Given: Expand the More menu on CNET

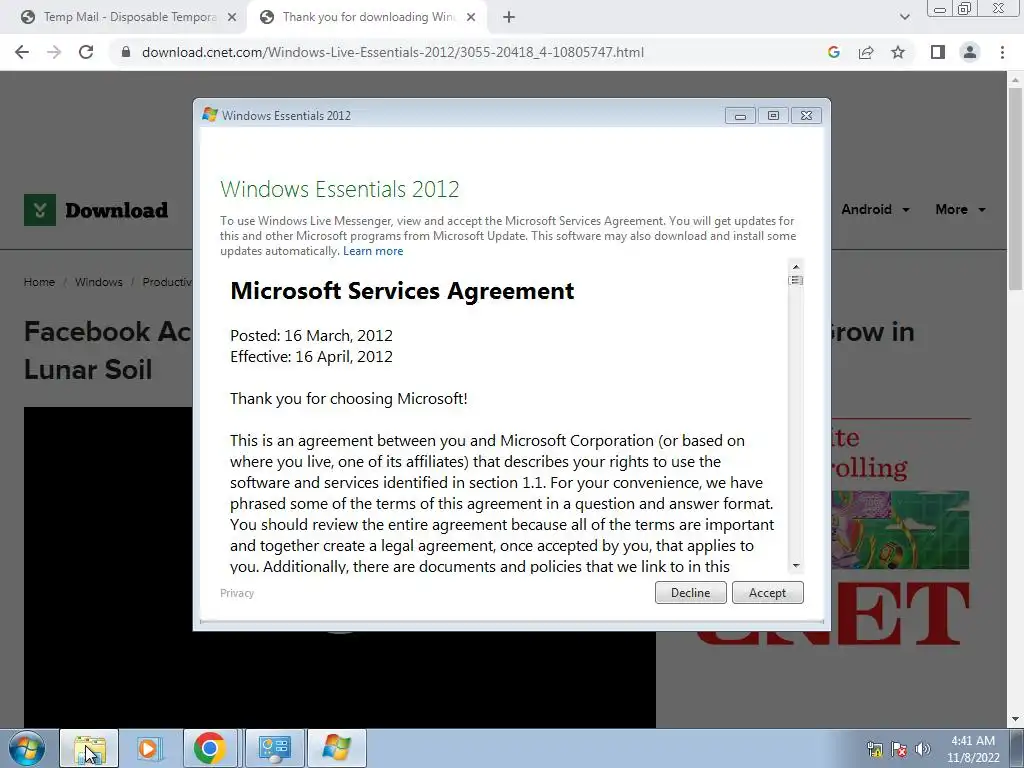Looking at the screenshot, I should pos(960,209).
